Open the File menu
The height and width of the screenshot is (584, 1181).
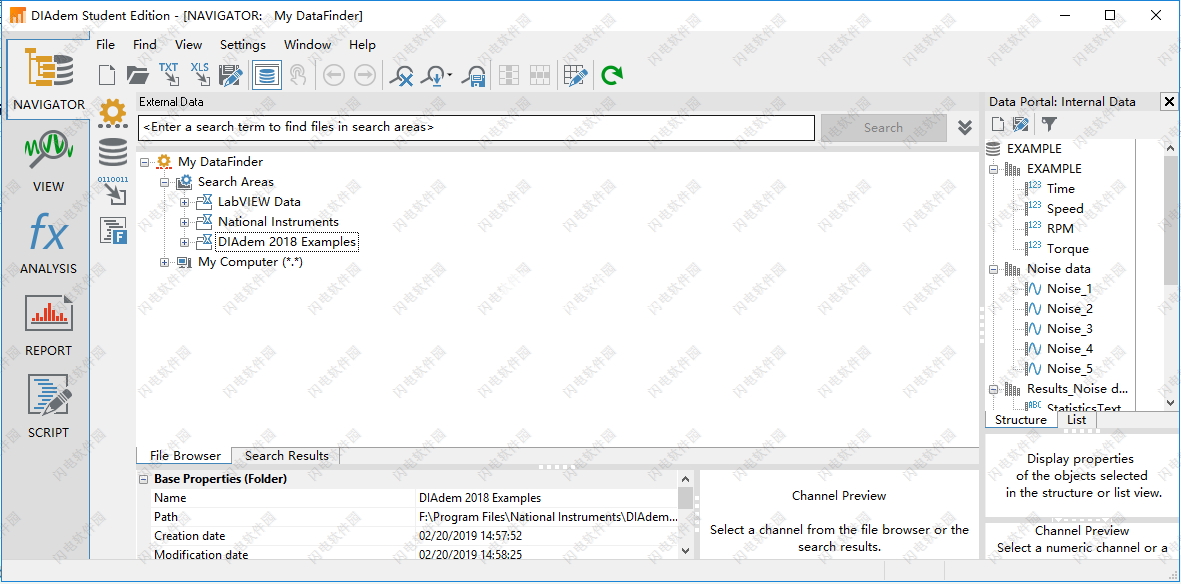click(105, 45)
